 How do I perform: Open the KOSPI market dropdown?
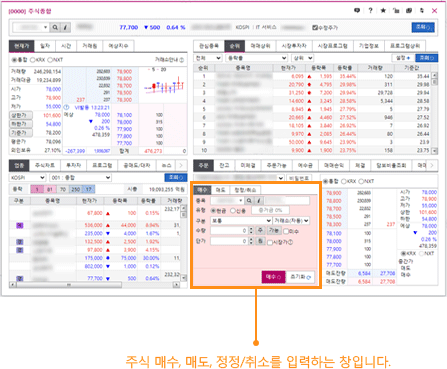[x=27, y=178]
